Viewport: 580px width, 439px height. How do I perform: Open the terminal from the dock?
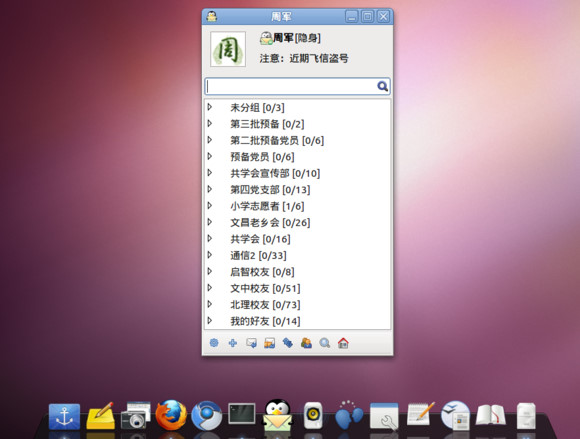pos(242,414)
